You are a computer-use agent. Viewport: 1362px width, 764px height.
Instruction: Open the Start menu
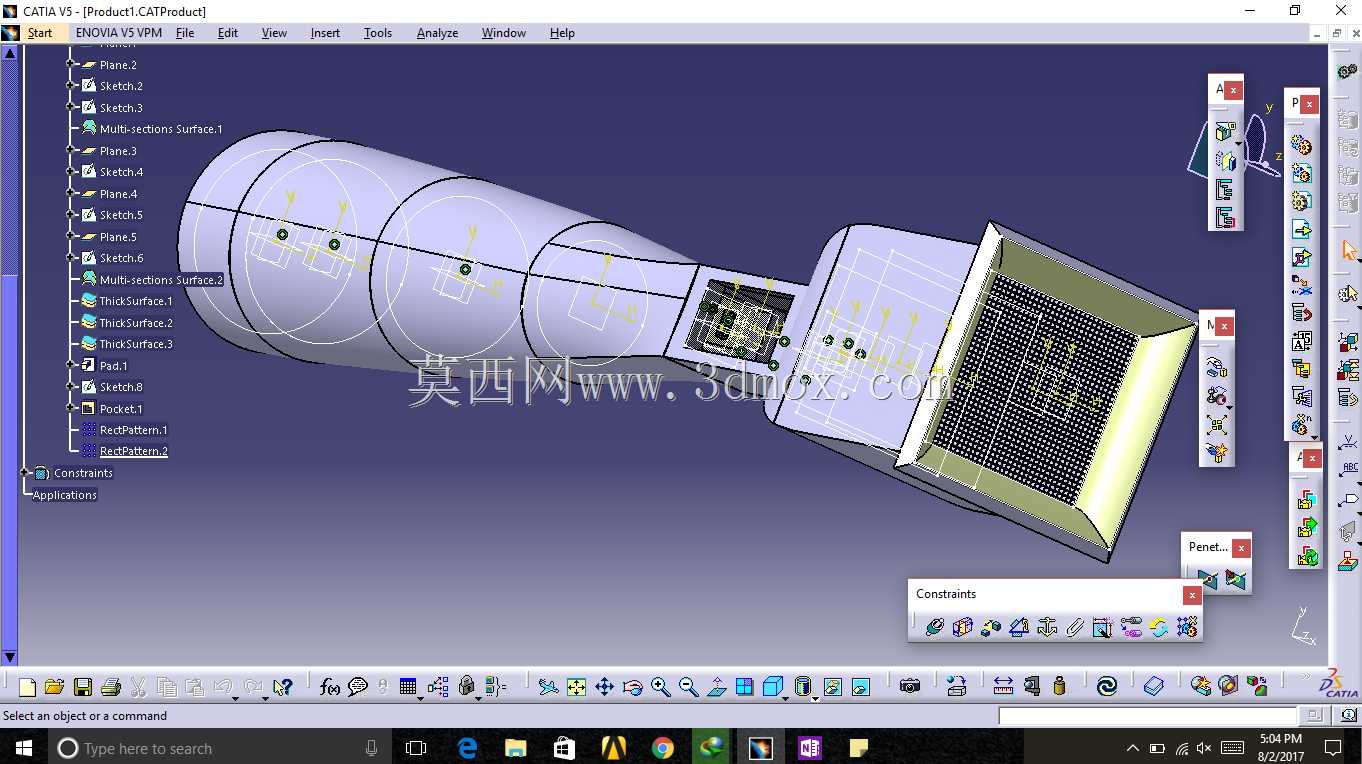point(40,33)
